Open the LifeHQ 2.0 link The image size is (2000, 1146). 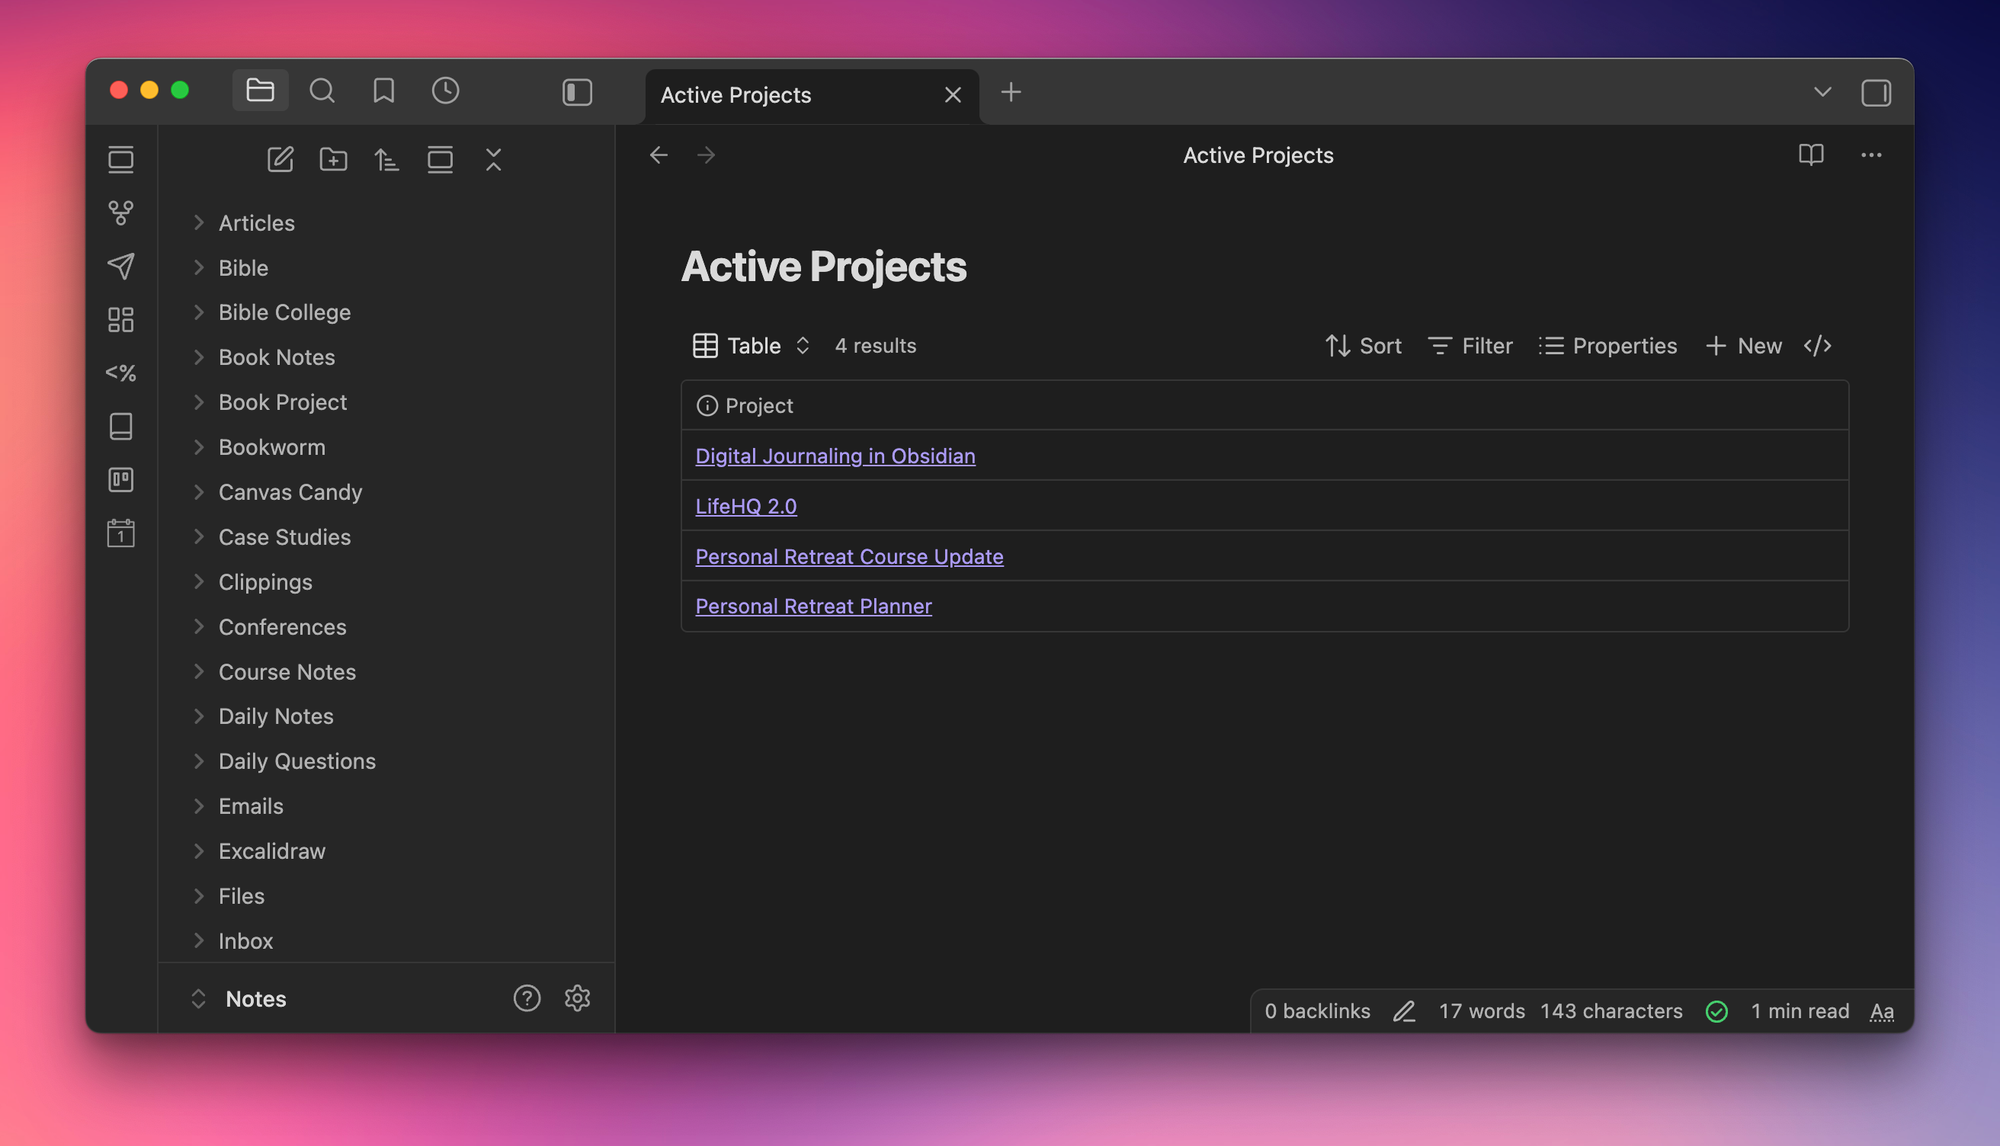click(746, 506)
